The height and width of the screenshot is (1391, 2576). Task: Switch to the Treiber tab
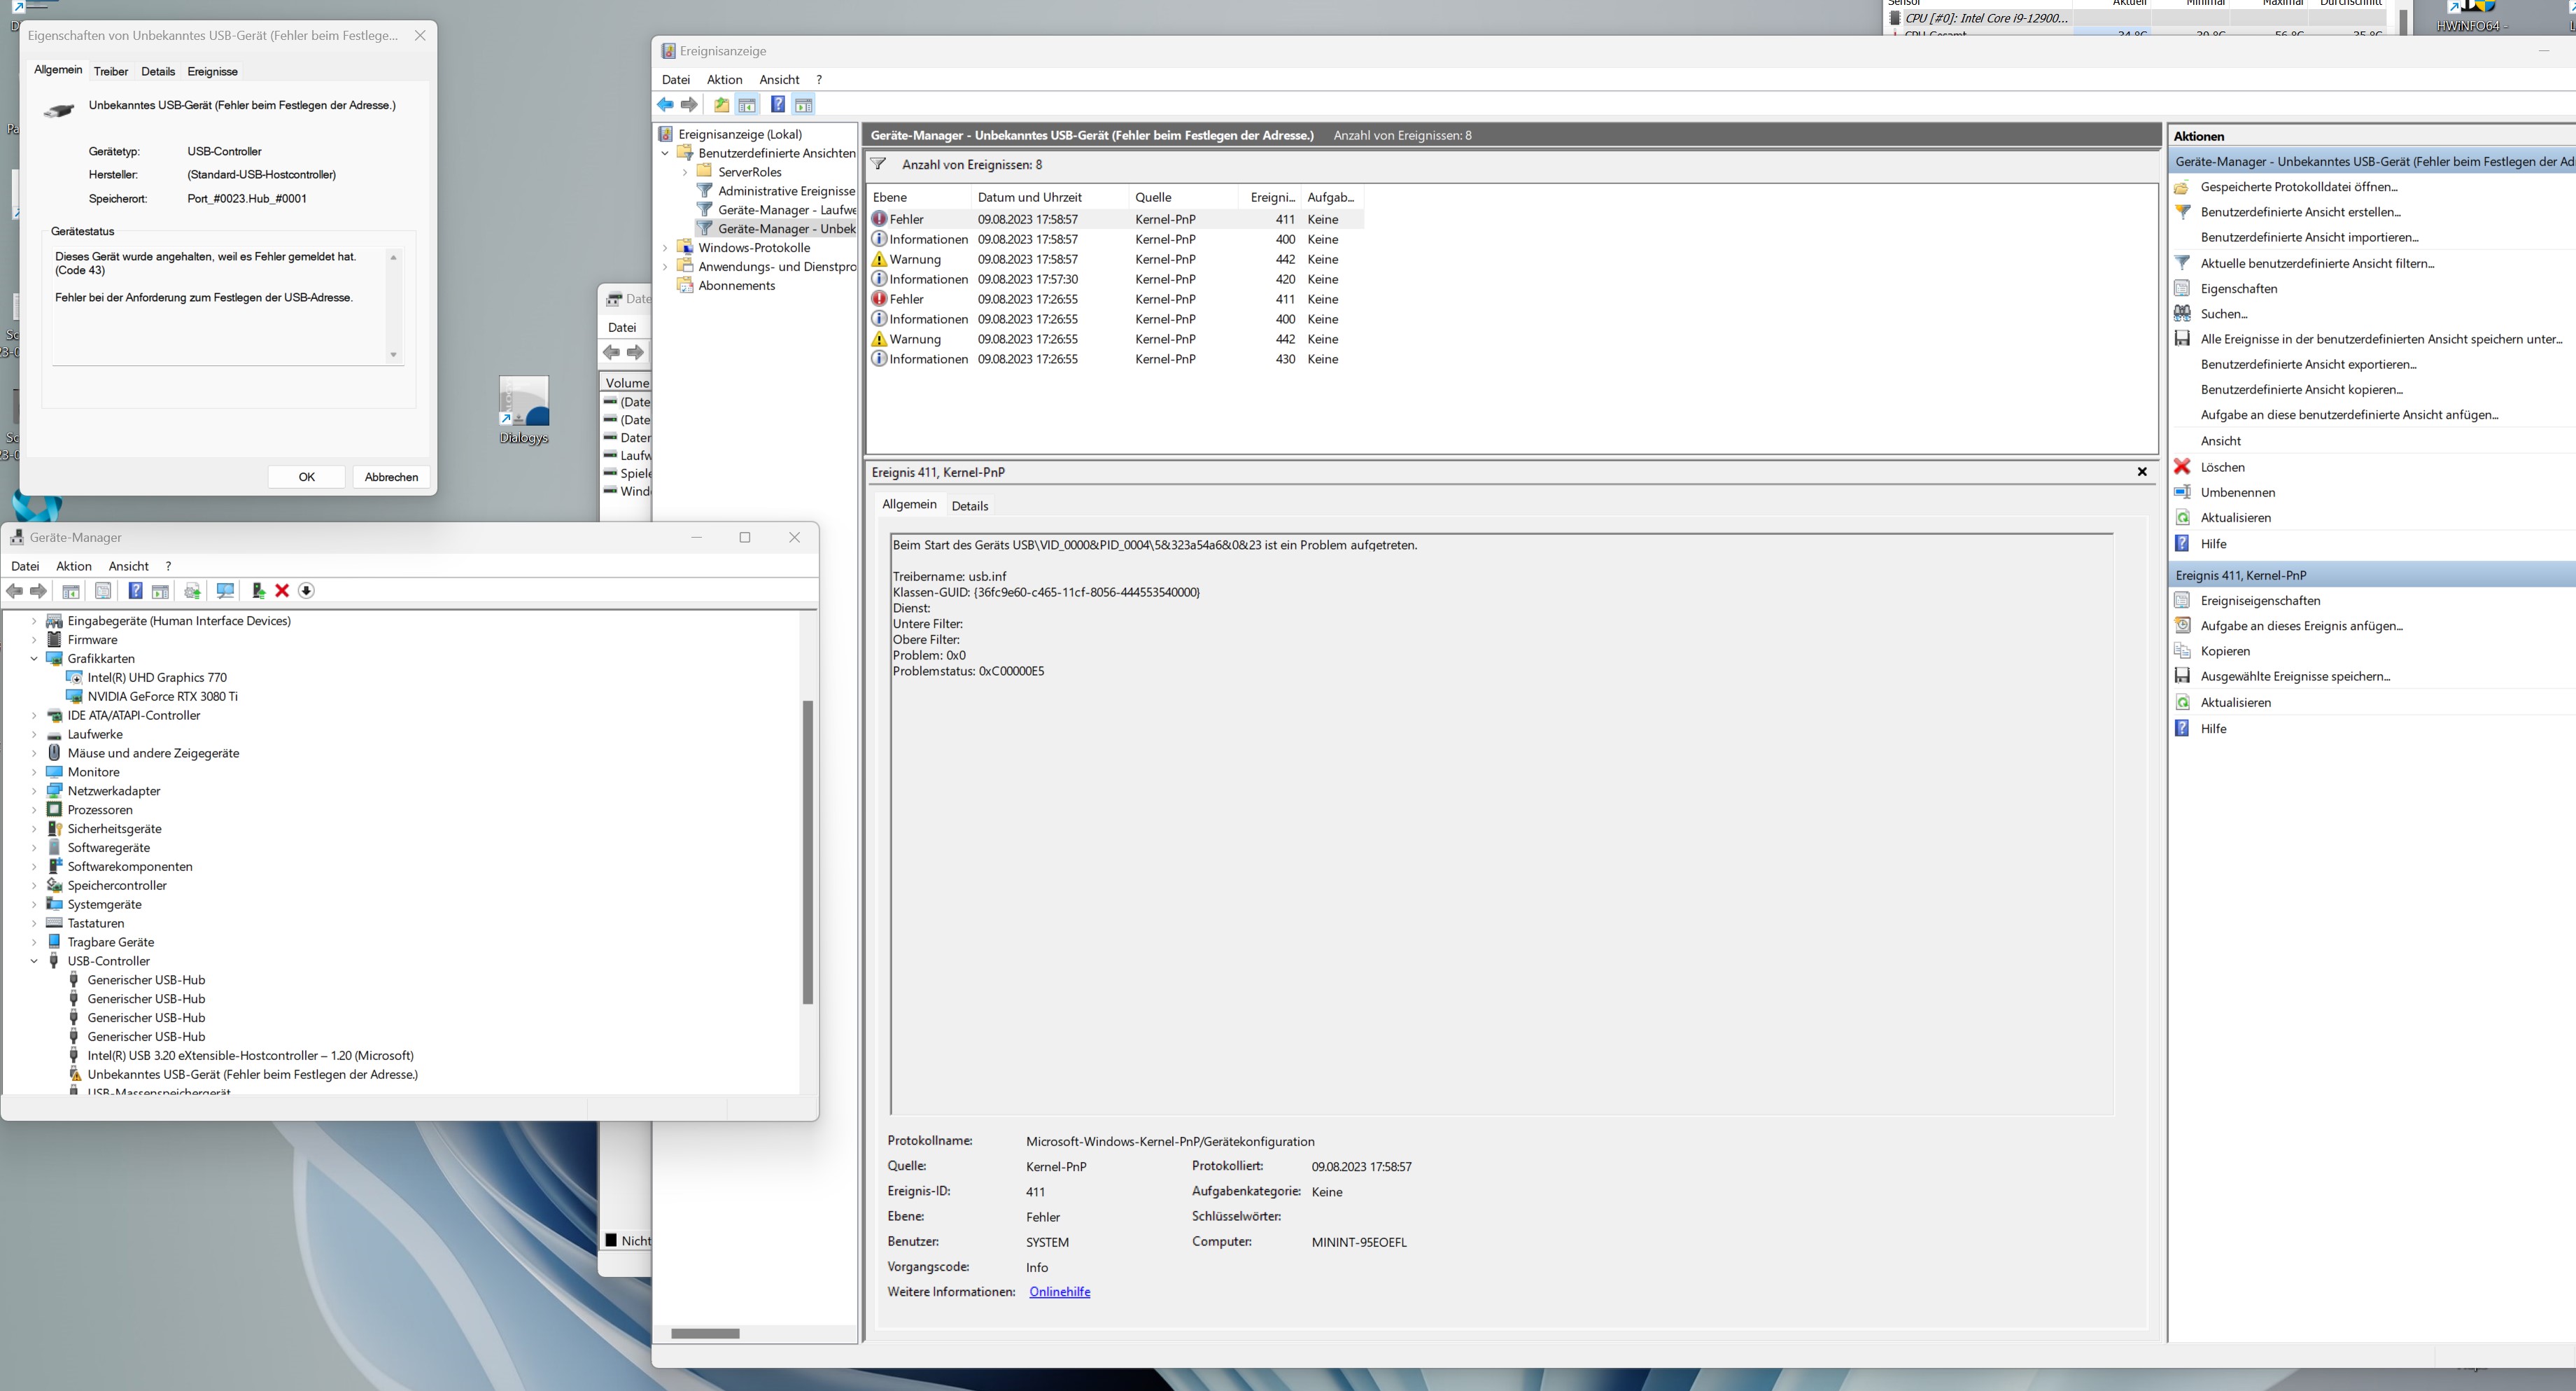click(111, 72)
